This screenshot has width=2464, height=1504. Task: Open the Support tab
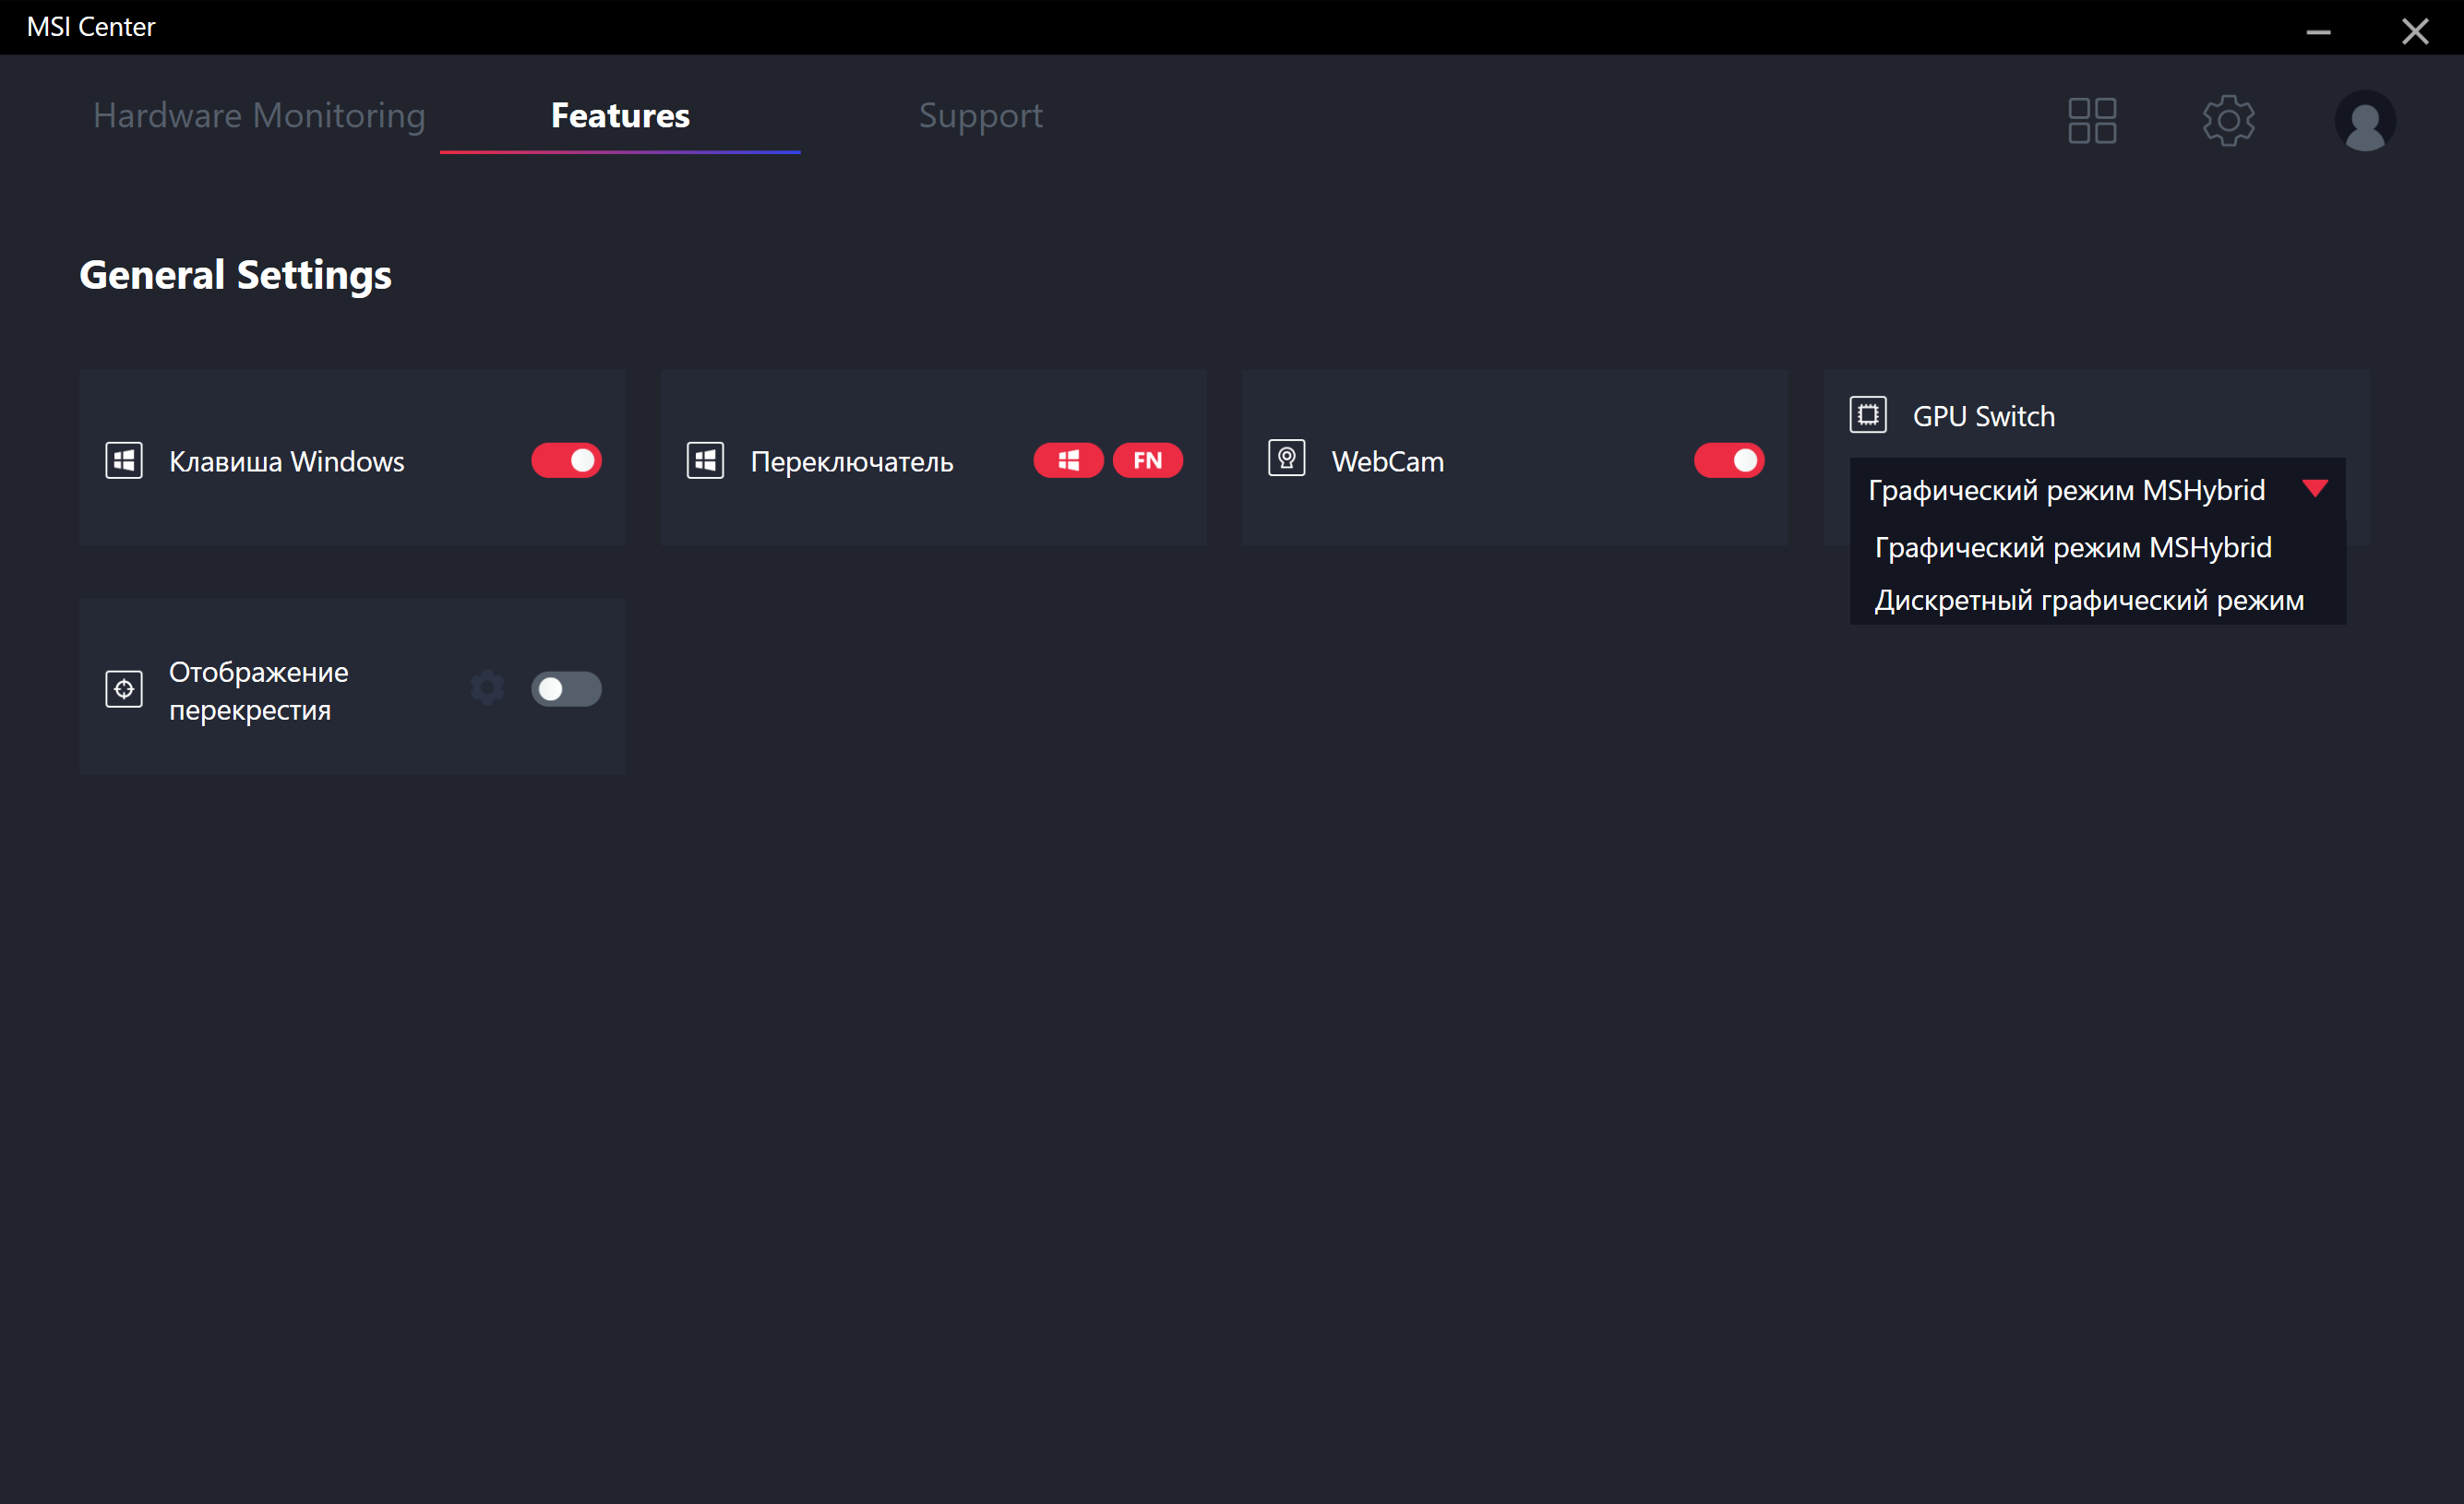pyautogui.click(x=980, y=116)
